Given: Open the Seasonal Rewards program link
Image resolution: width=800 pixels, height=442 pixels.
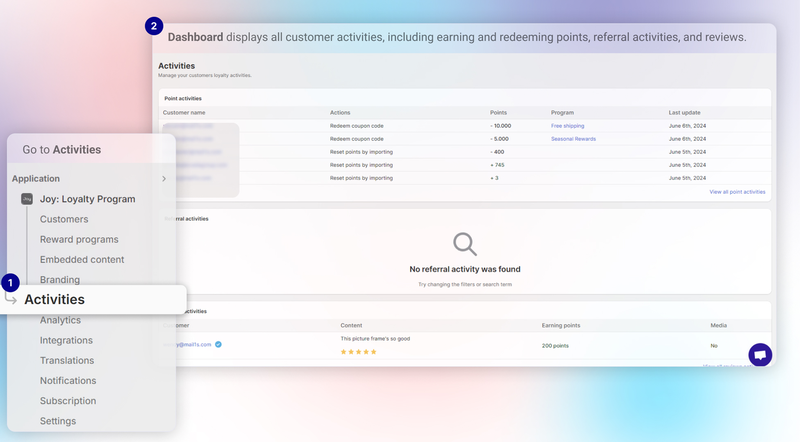Looking at the screenshot, I should pyautogui.click(x=573, y=139).
